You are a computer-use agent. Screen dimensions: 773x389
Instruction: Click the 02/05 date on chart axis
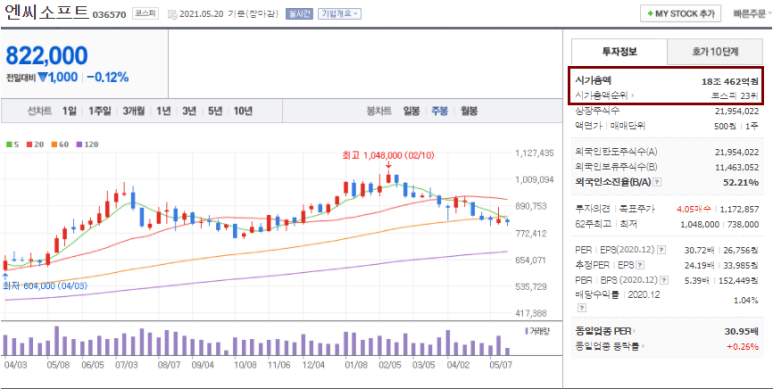[x=389, y=366]
